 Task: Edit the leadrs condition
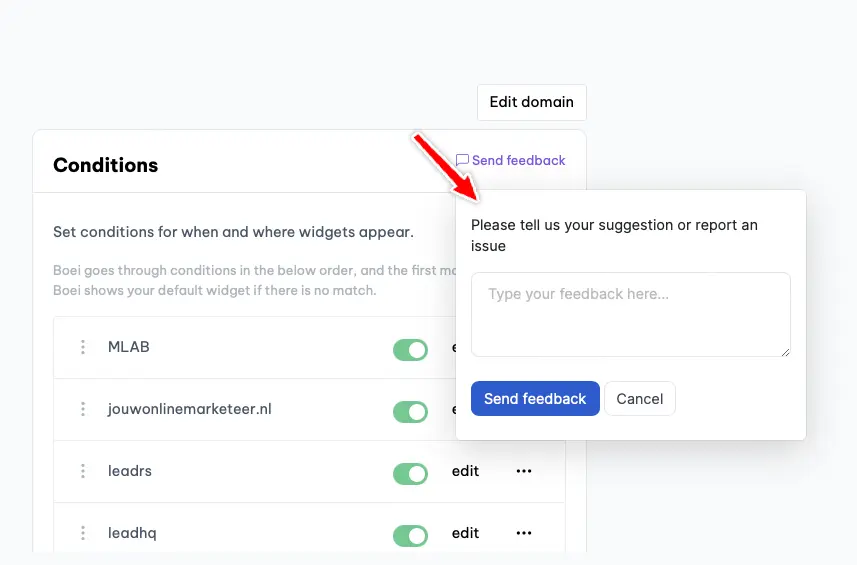(465, 471)
